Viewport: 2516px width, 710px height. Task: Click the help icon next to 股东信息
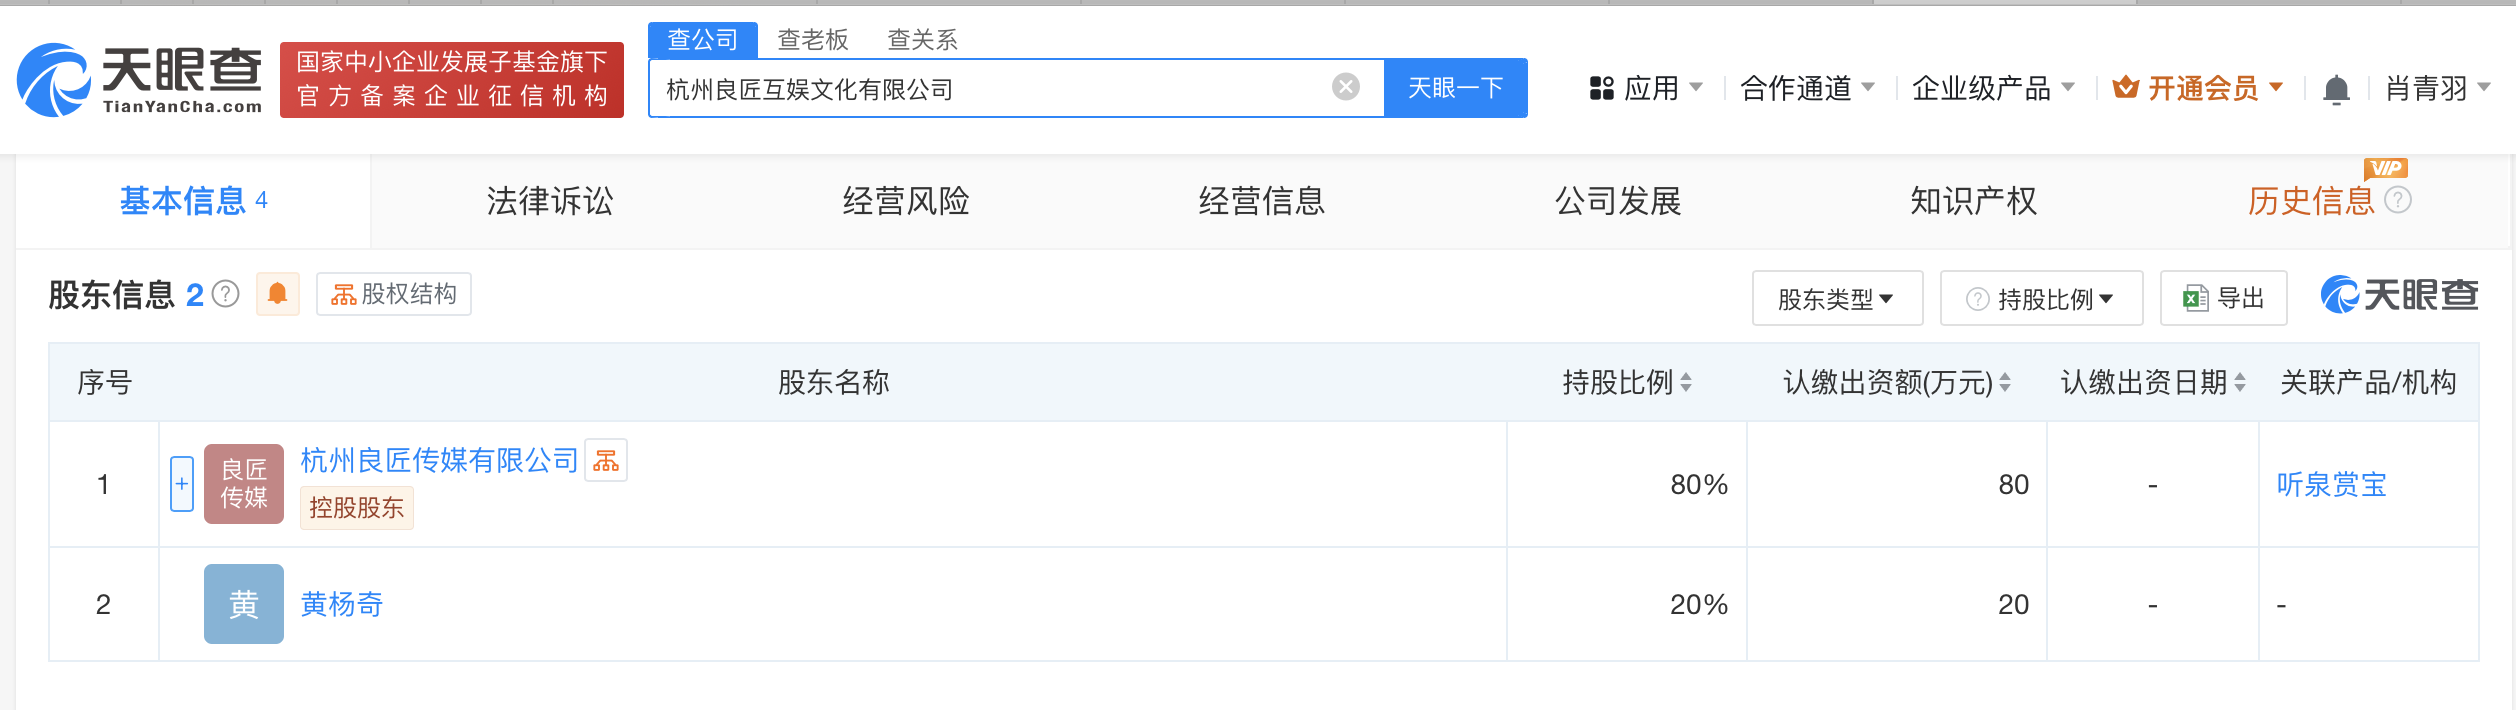(x=227, y=294)
